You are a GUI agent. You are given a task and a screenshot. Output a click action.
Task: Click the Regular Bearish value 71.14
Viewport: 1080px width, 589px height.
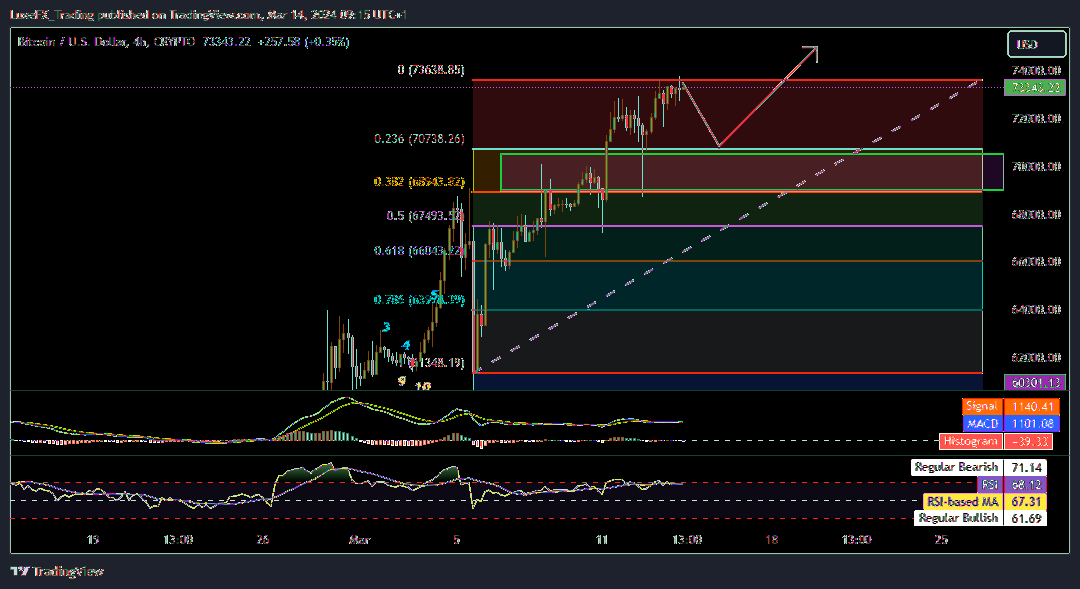1025,467
